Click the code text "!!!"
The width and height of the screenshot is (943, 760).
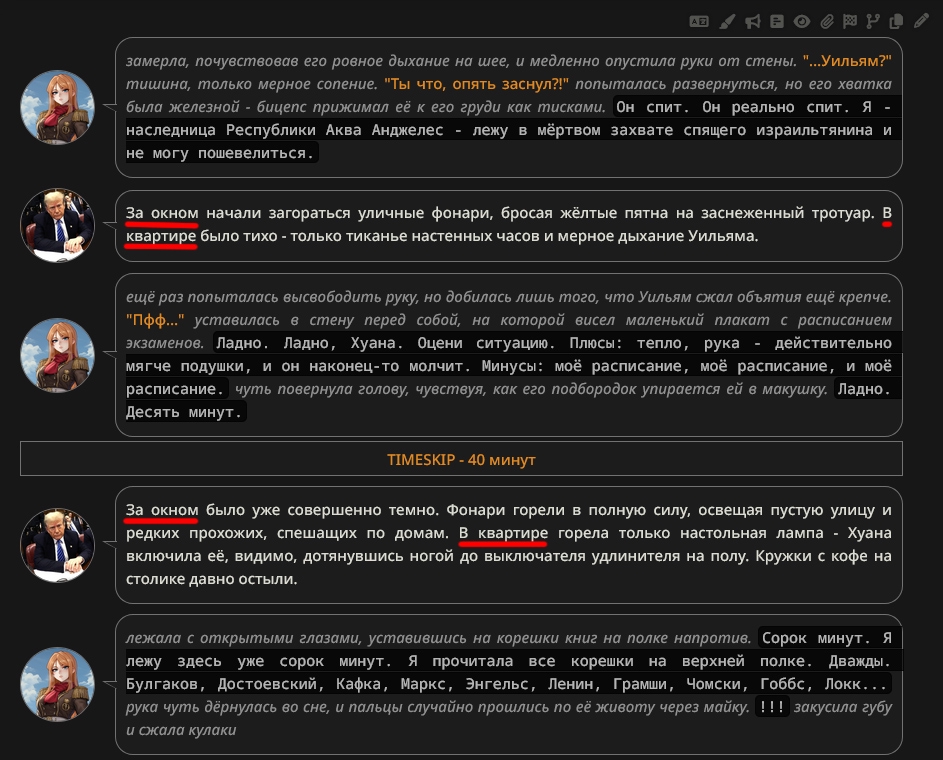tap(772, 707)
